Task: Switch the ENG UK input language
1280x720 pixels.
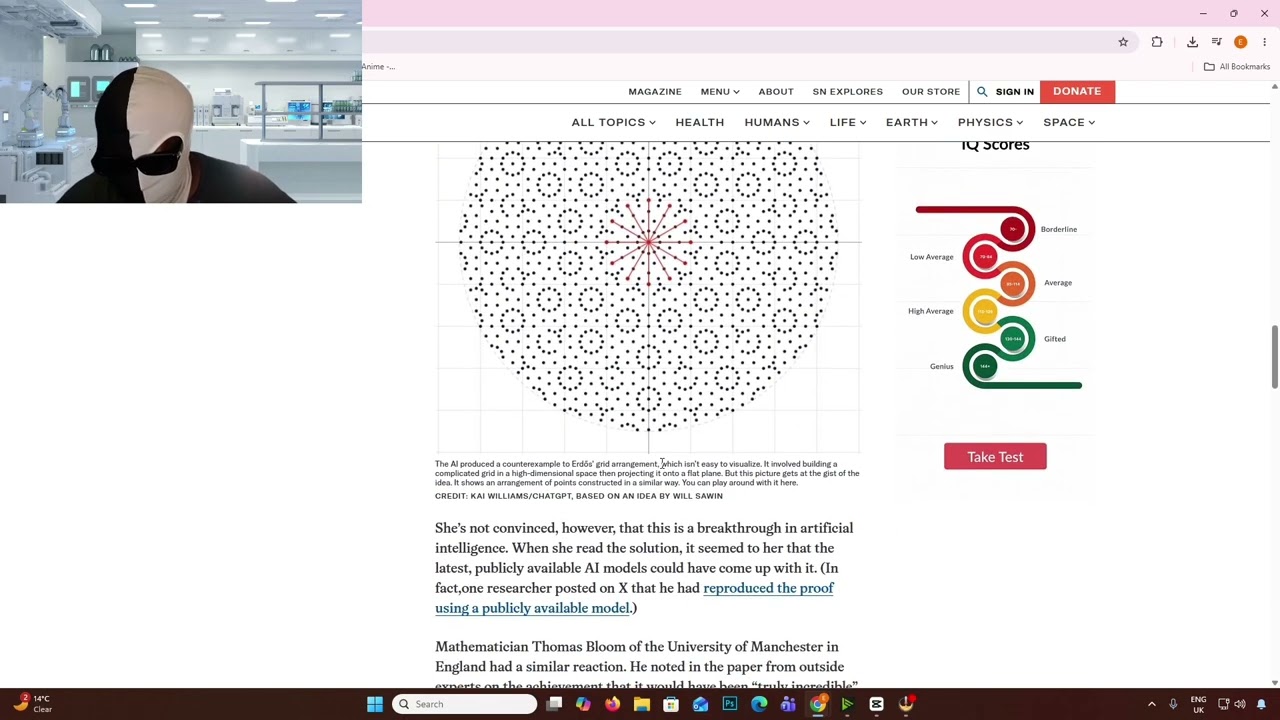Action: point(1198,704)
